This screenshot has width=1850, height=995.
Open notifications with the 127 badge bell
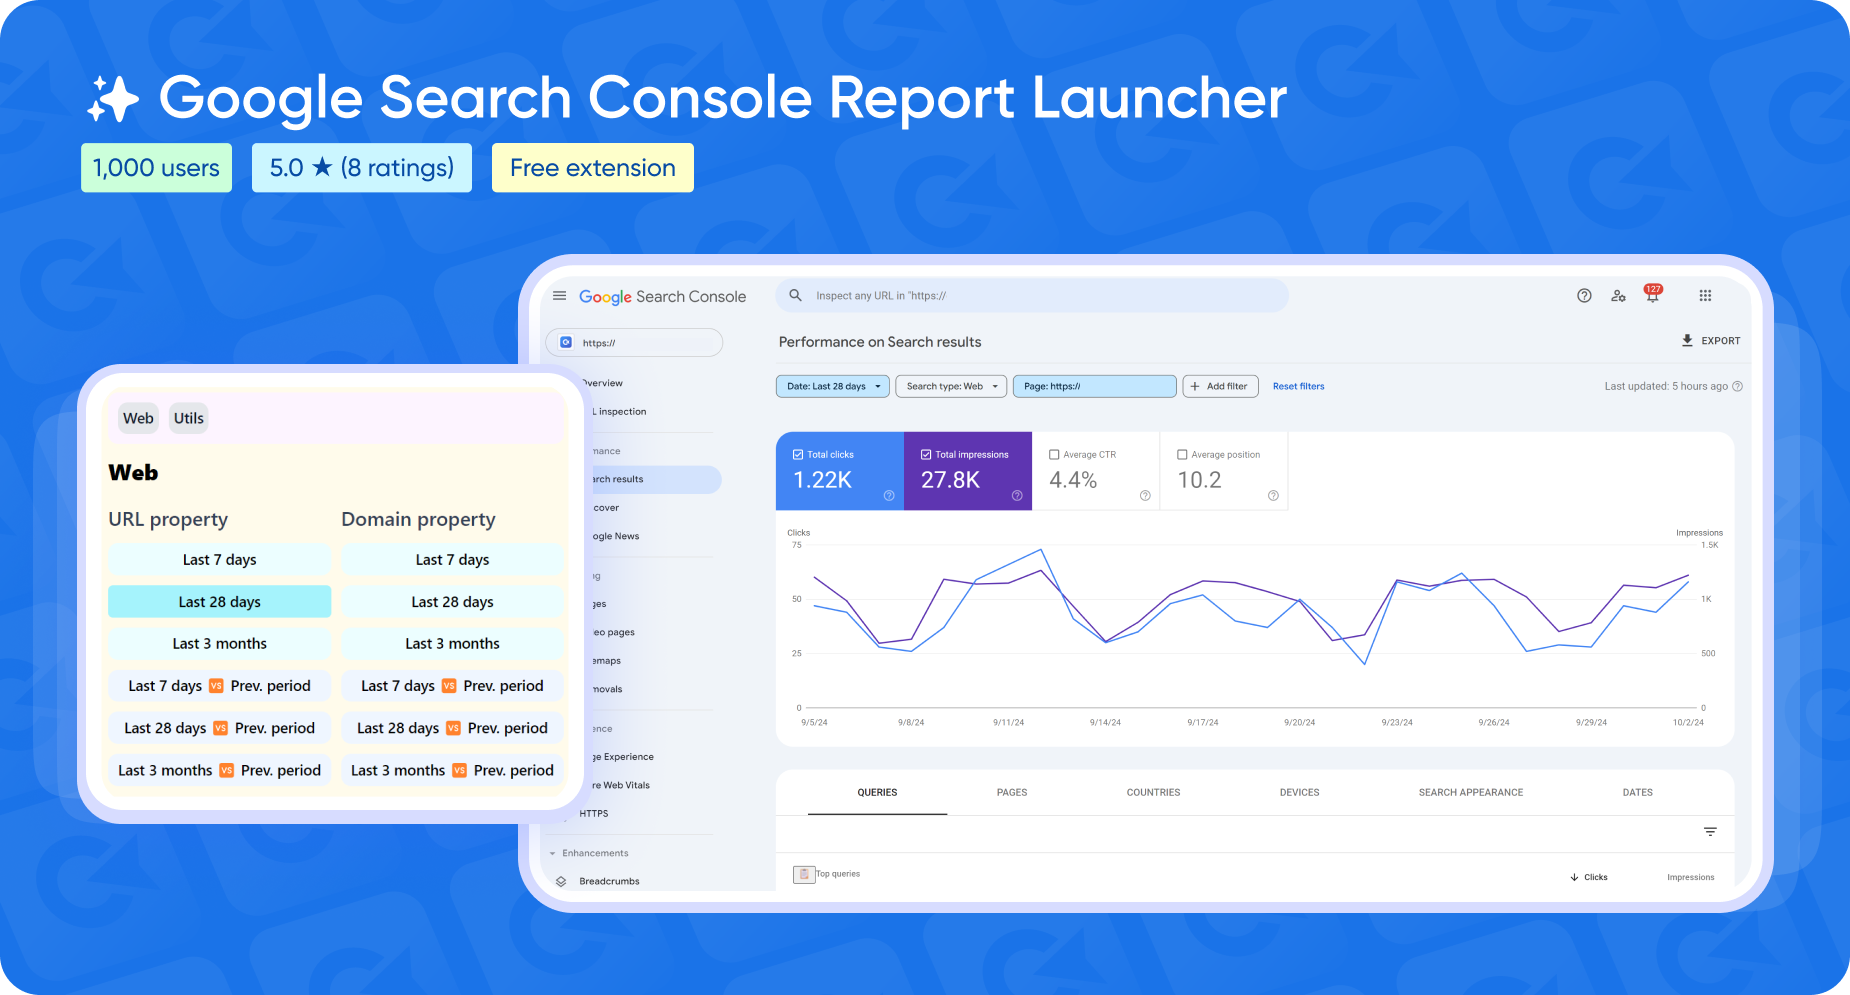[1652, 296]
